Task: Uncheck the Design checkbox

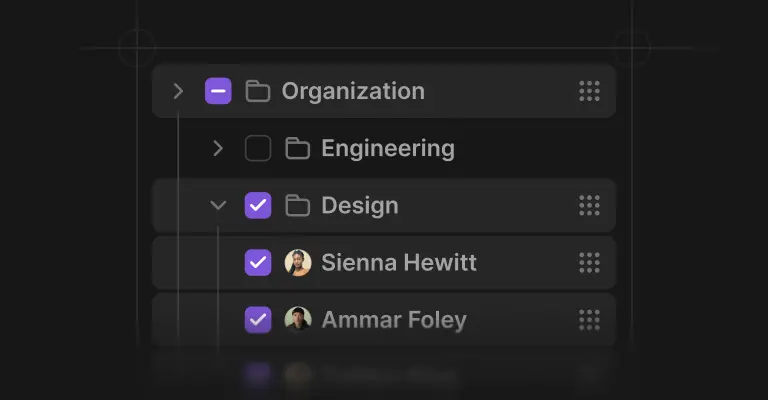Action: (258, 206)
